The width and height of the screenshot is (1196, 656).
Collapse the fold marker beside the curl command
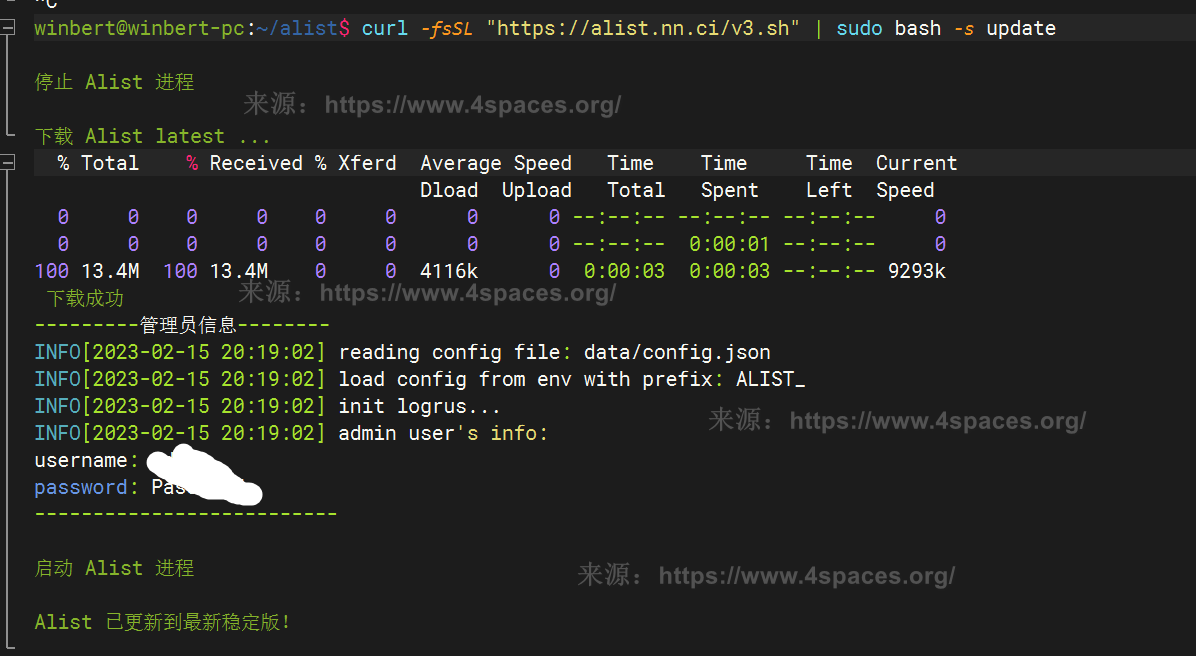(8, 28)
